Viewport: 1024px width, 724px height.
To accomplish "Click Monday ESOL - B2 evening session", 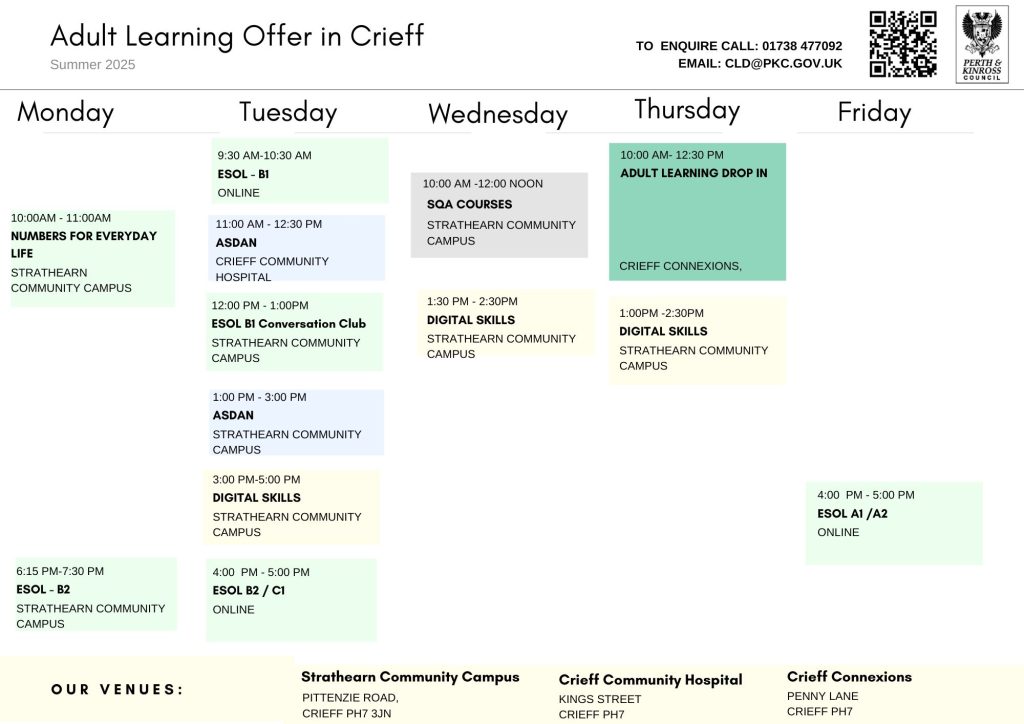I will (x=95, y=594).
